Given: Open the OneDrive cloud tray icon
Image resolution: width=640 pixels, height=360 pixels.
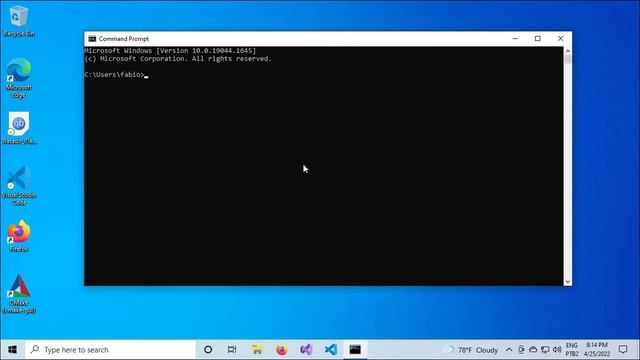Looking at the screenshot, I should (x=533, y=350).
